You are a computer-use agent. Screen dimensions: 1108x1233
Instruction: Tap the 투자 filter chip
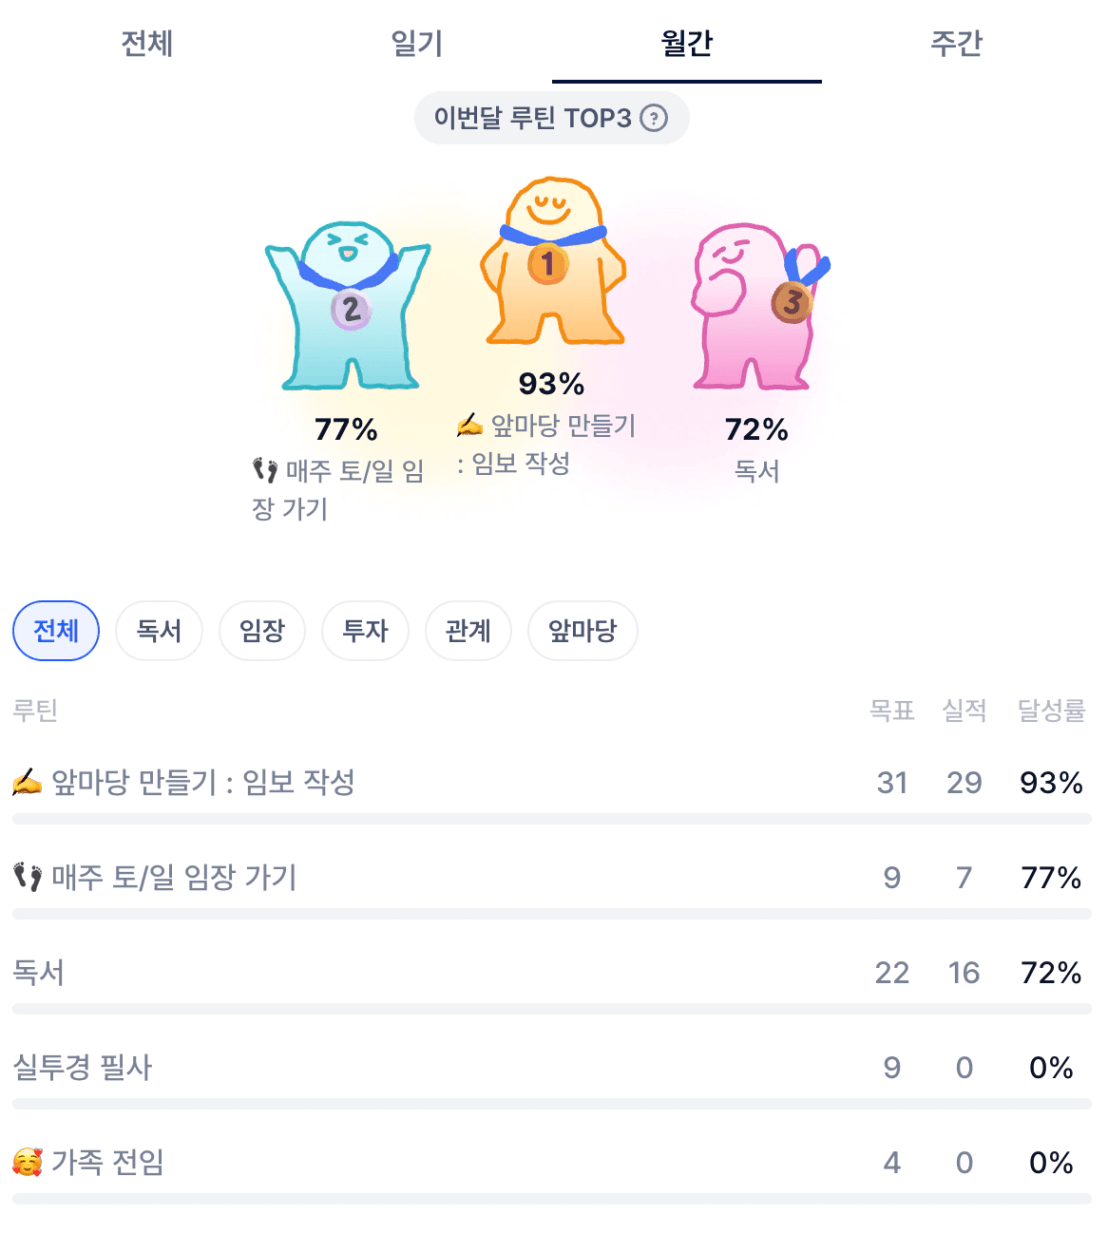365,631
